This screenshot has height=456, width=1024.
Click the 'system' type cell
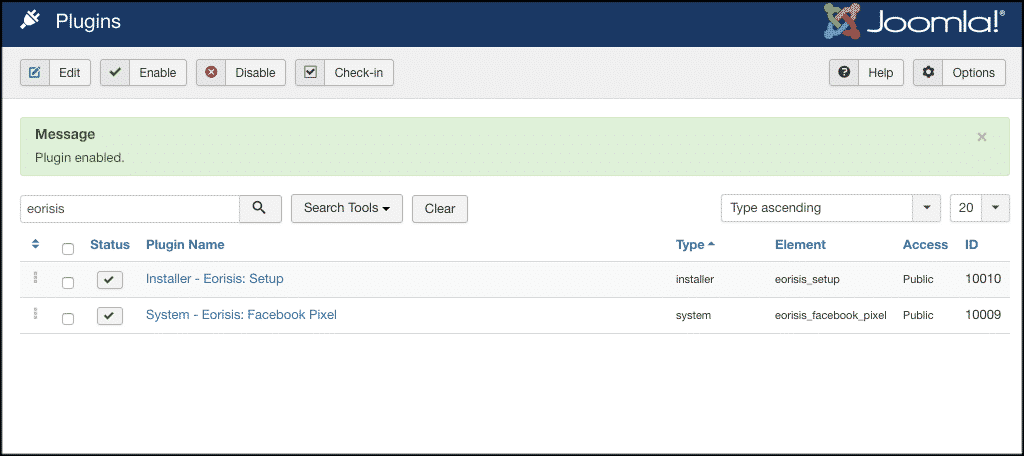pyautogui.click(x=694, y=316)
